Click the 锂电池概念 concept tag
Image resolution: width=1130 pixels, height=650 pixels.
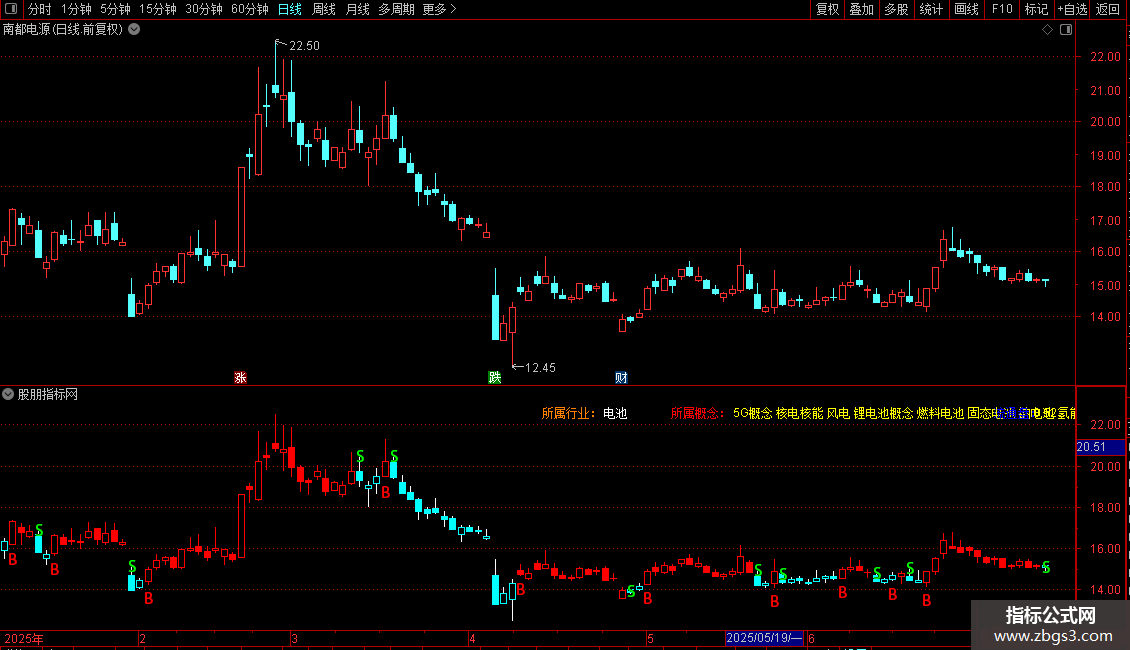[884, 413]
